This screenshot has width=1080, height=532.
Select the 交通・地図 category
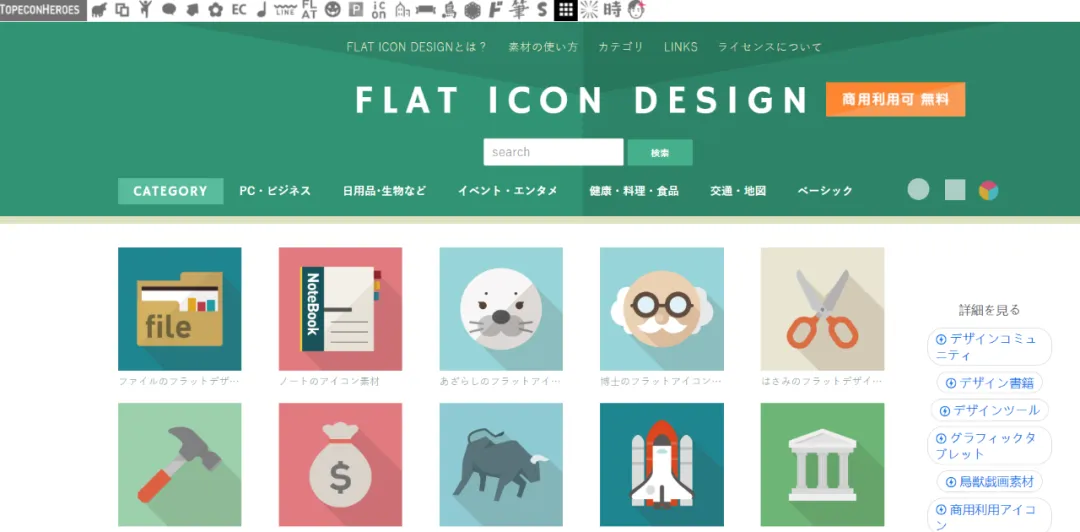pyautogui.click(x=738, y=191)
